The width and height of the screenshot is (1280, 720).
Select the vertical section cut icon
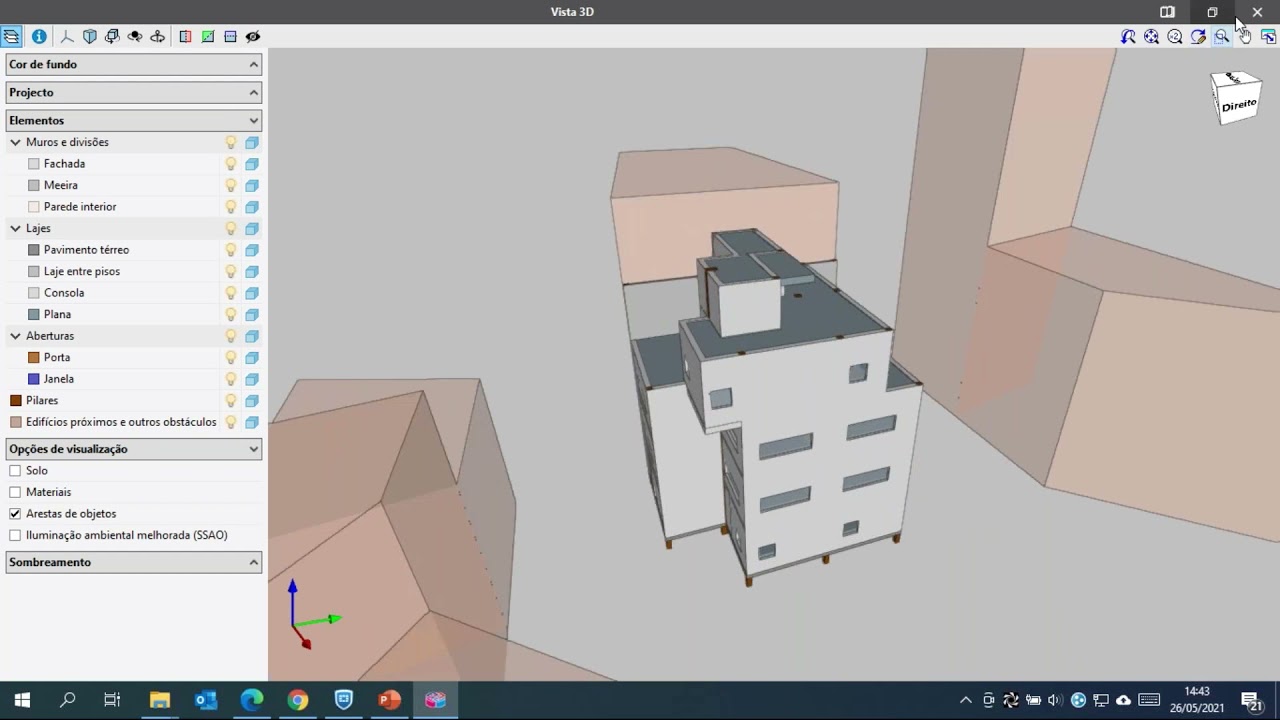[x=185, y=36]
